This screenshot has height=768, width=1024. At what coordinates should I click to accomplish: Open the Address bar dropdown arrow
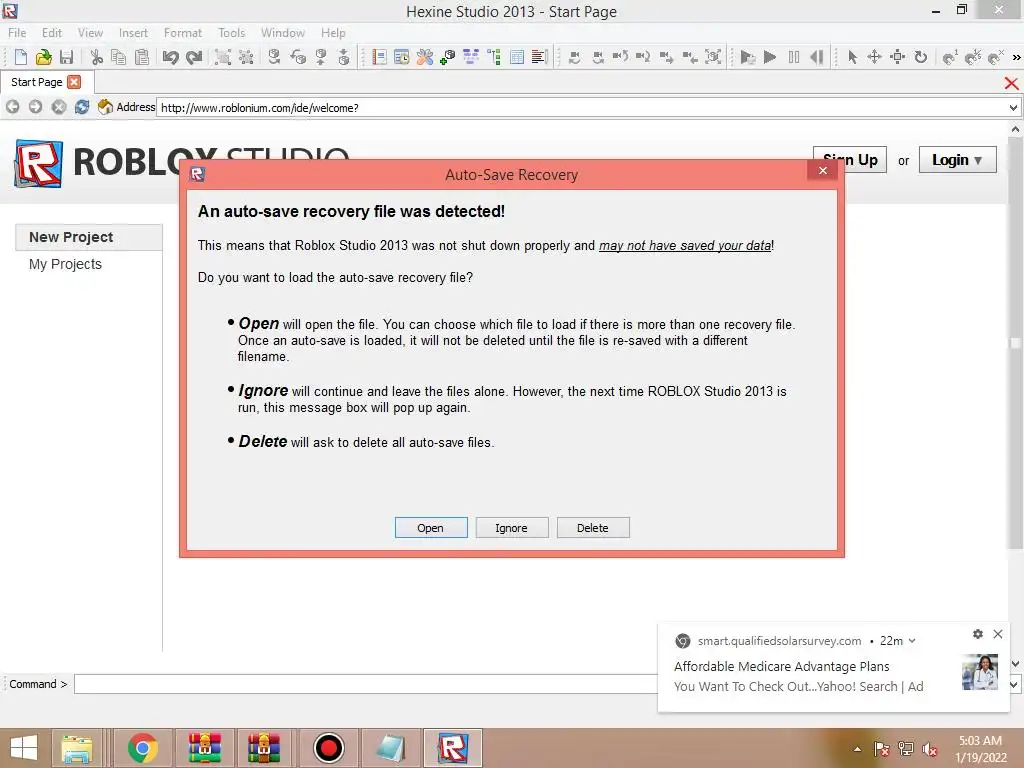1013,108
